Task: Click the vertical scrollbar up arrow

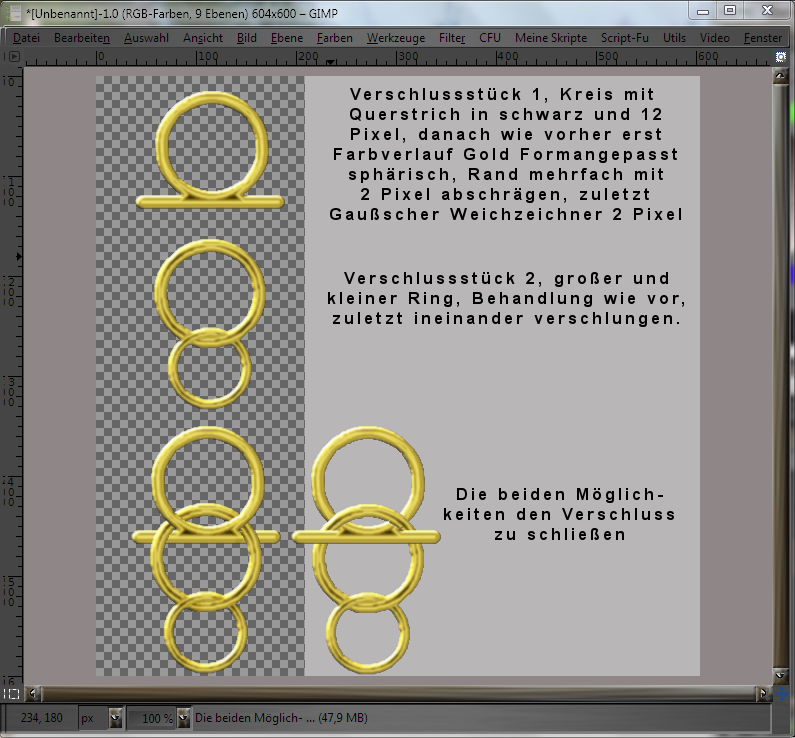Action: (780, 74)
